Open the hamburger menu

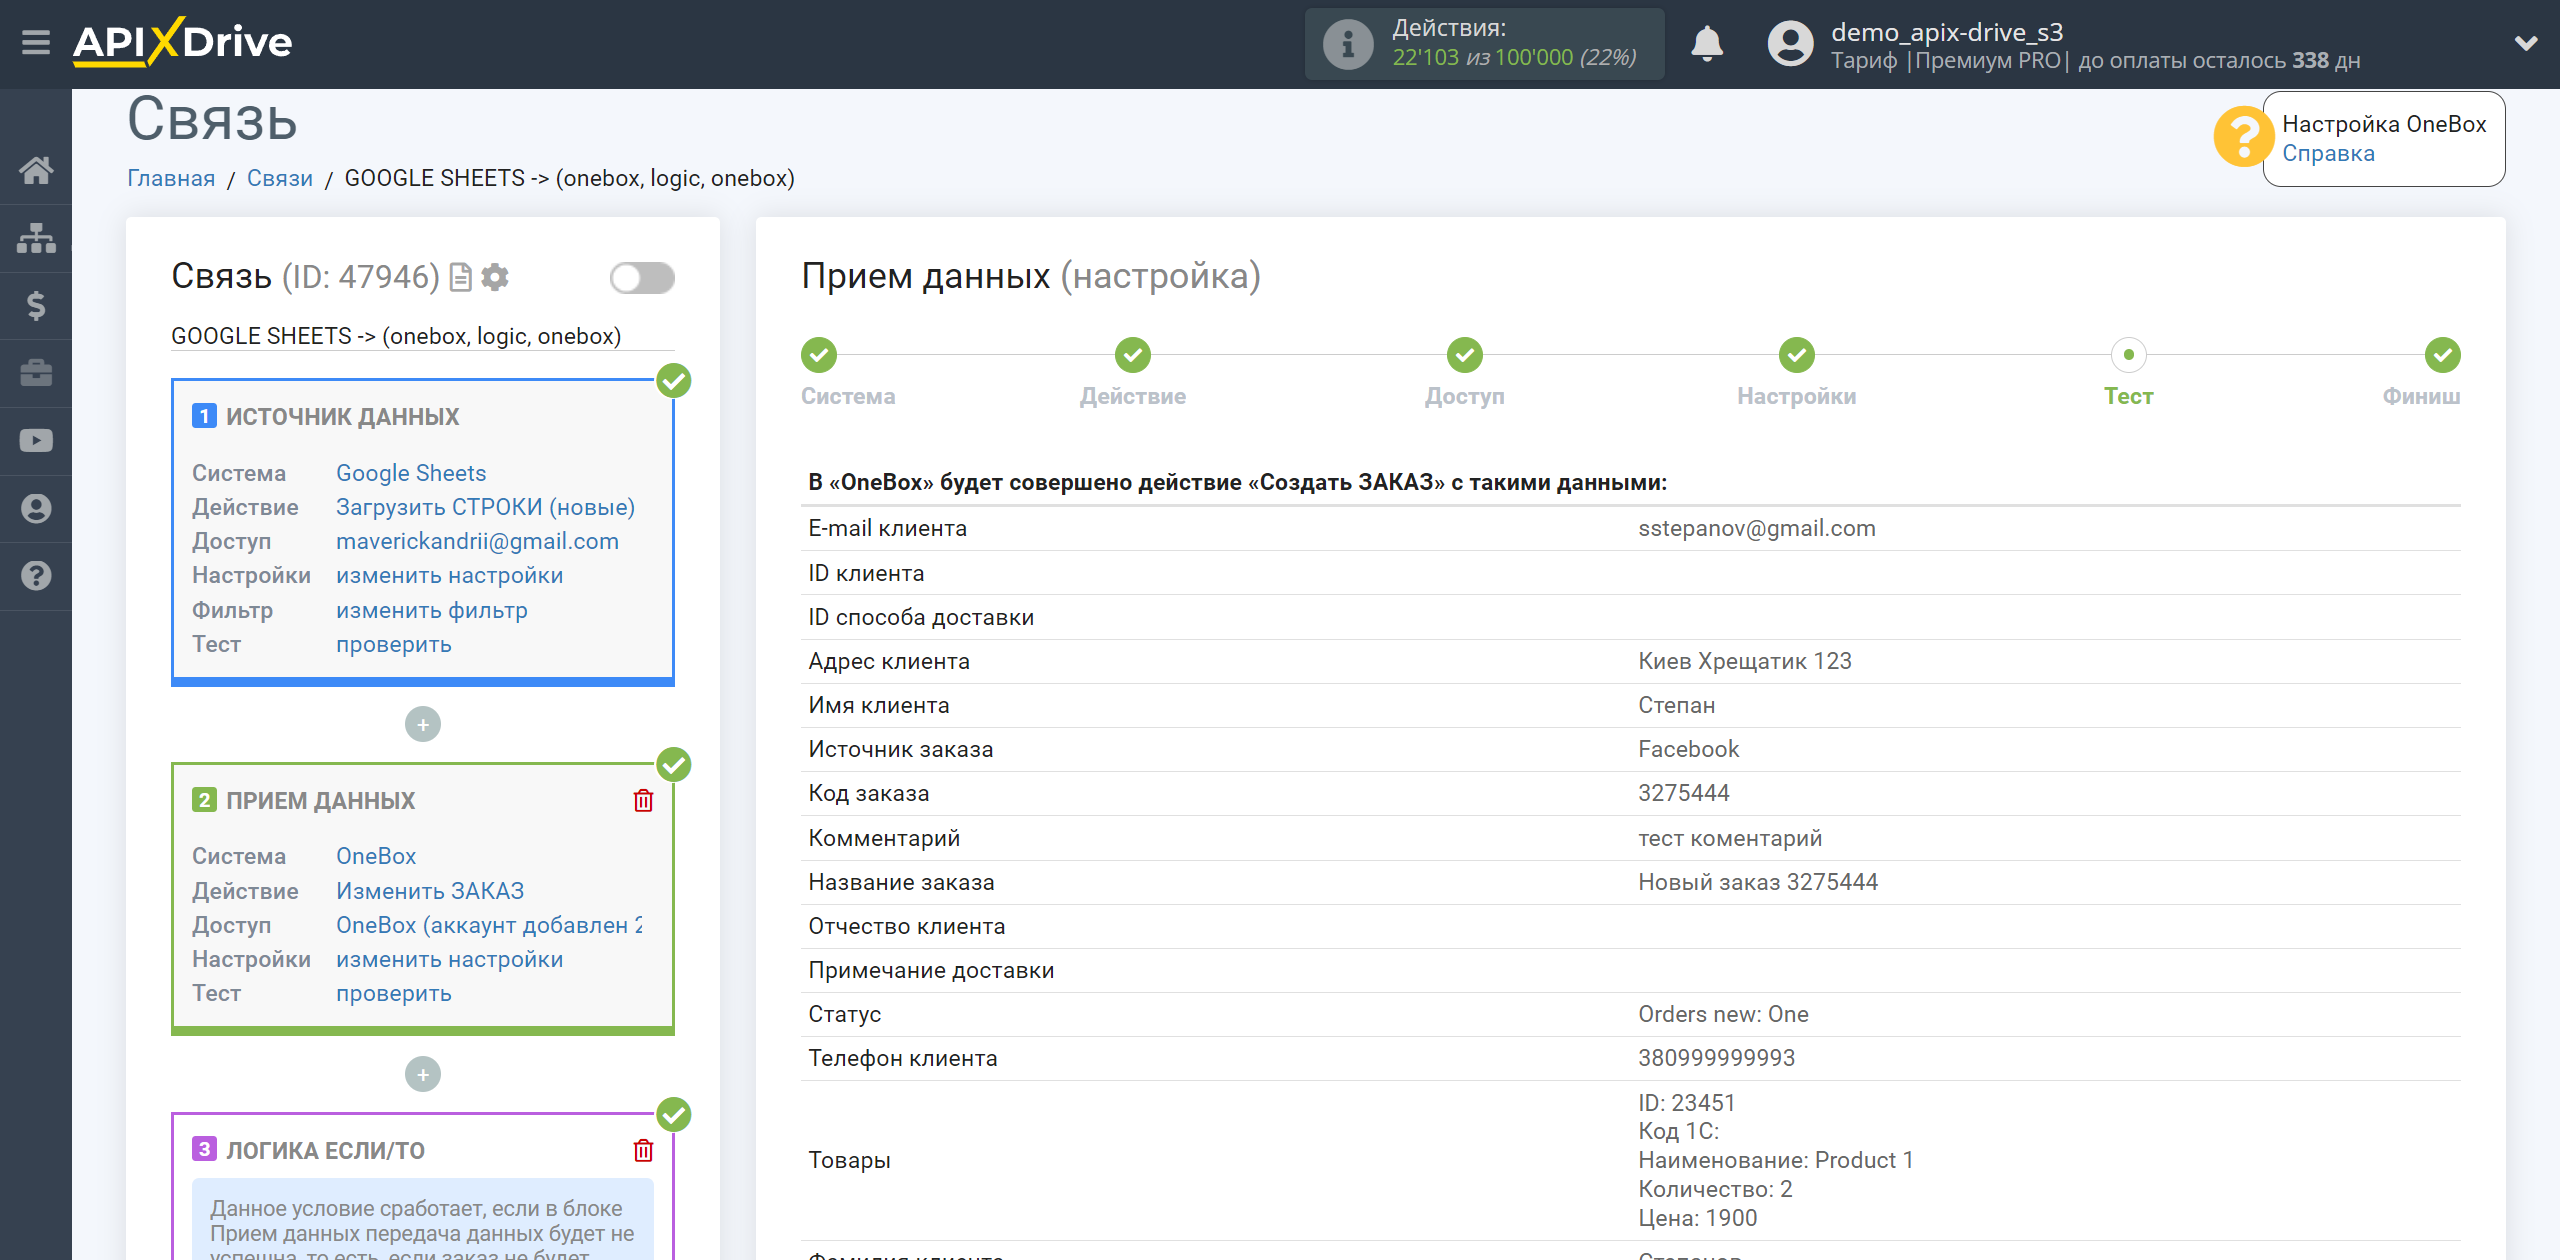coord(36,43)
